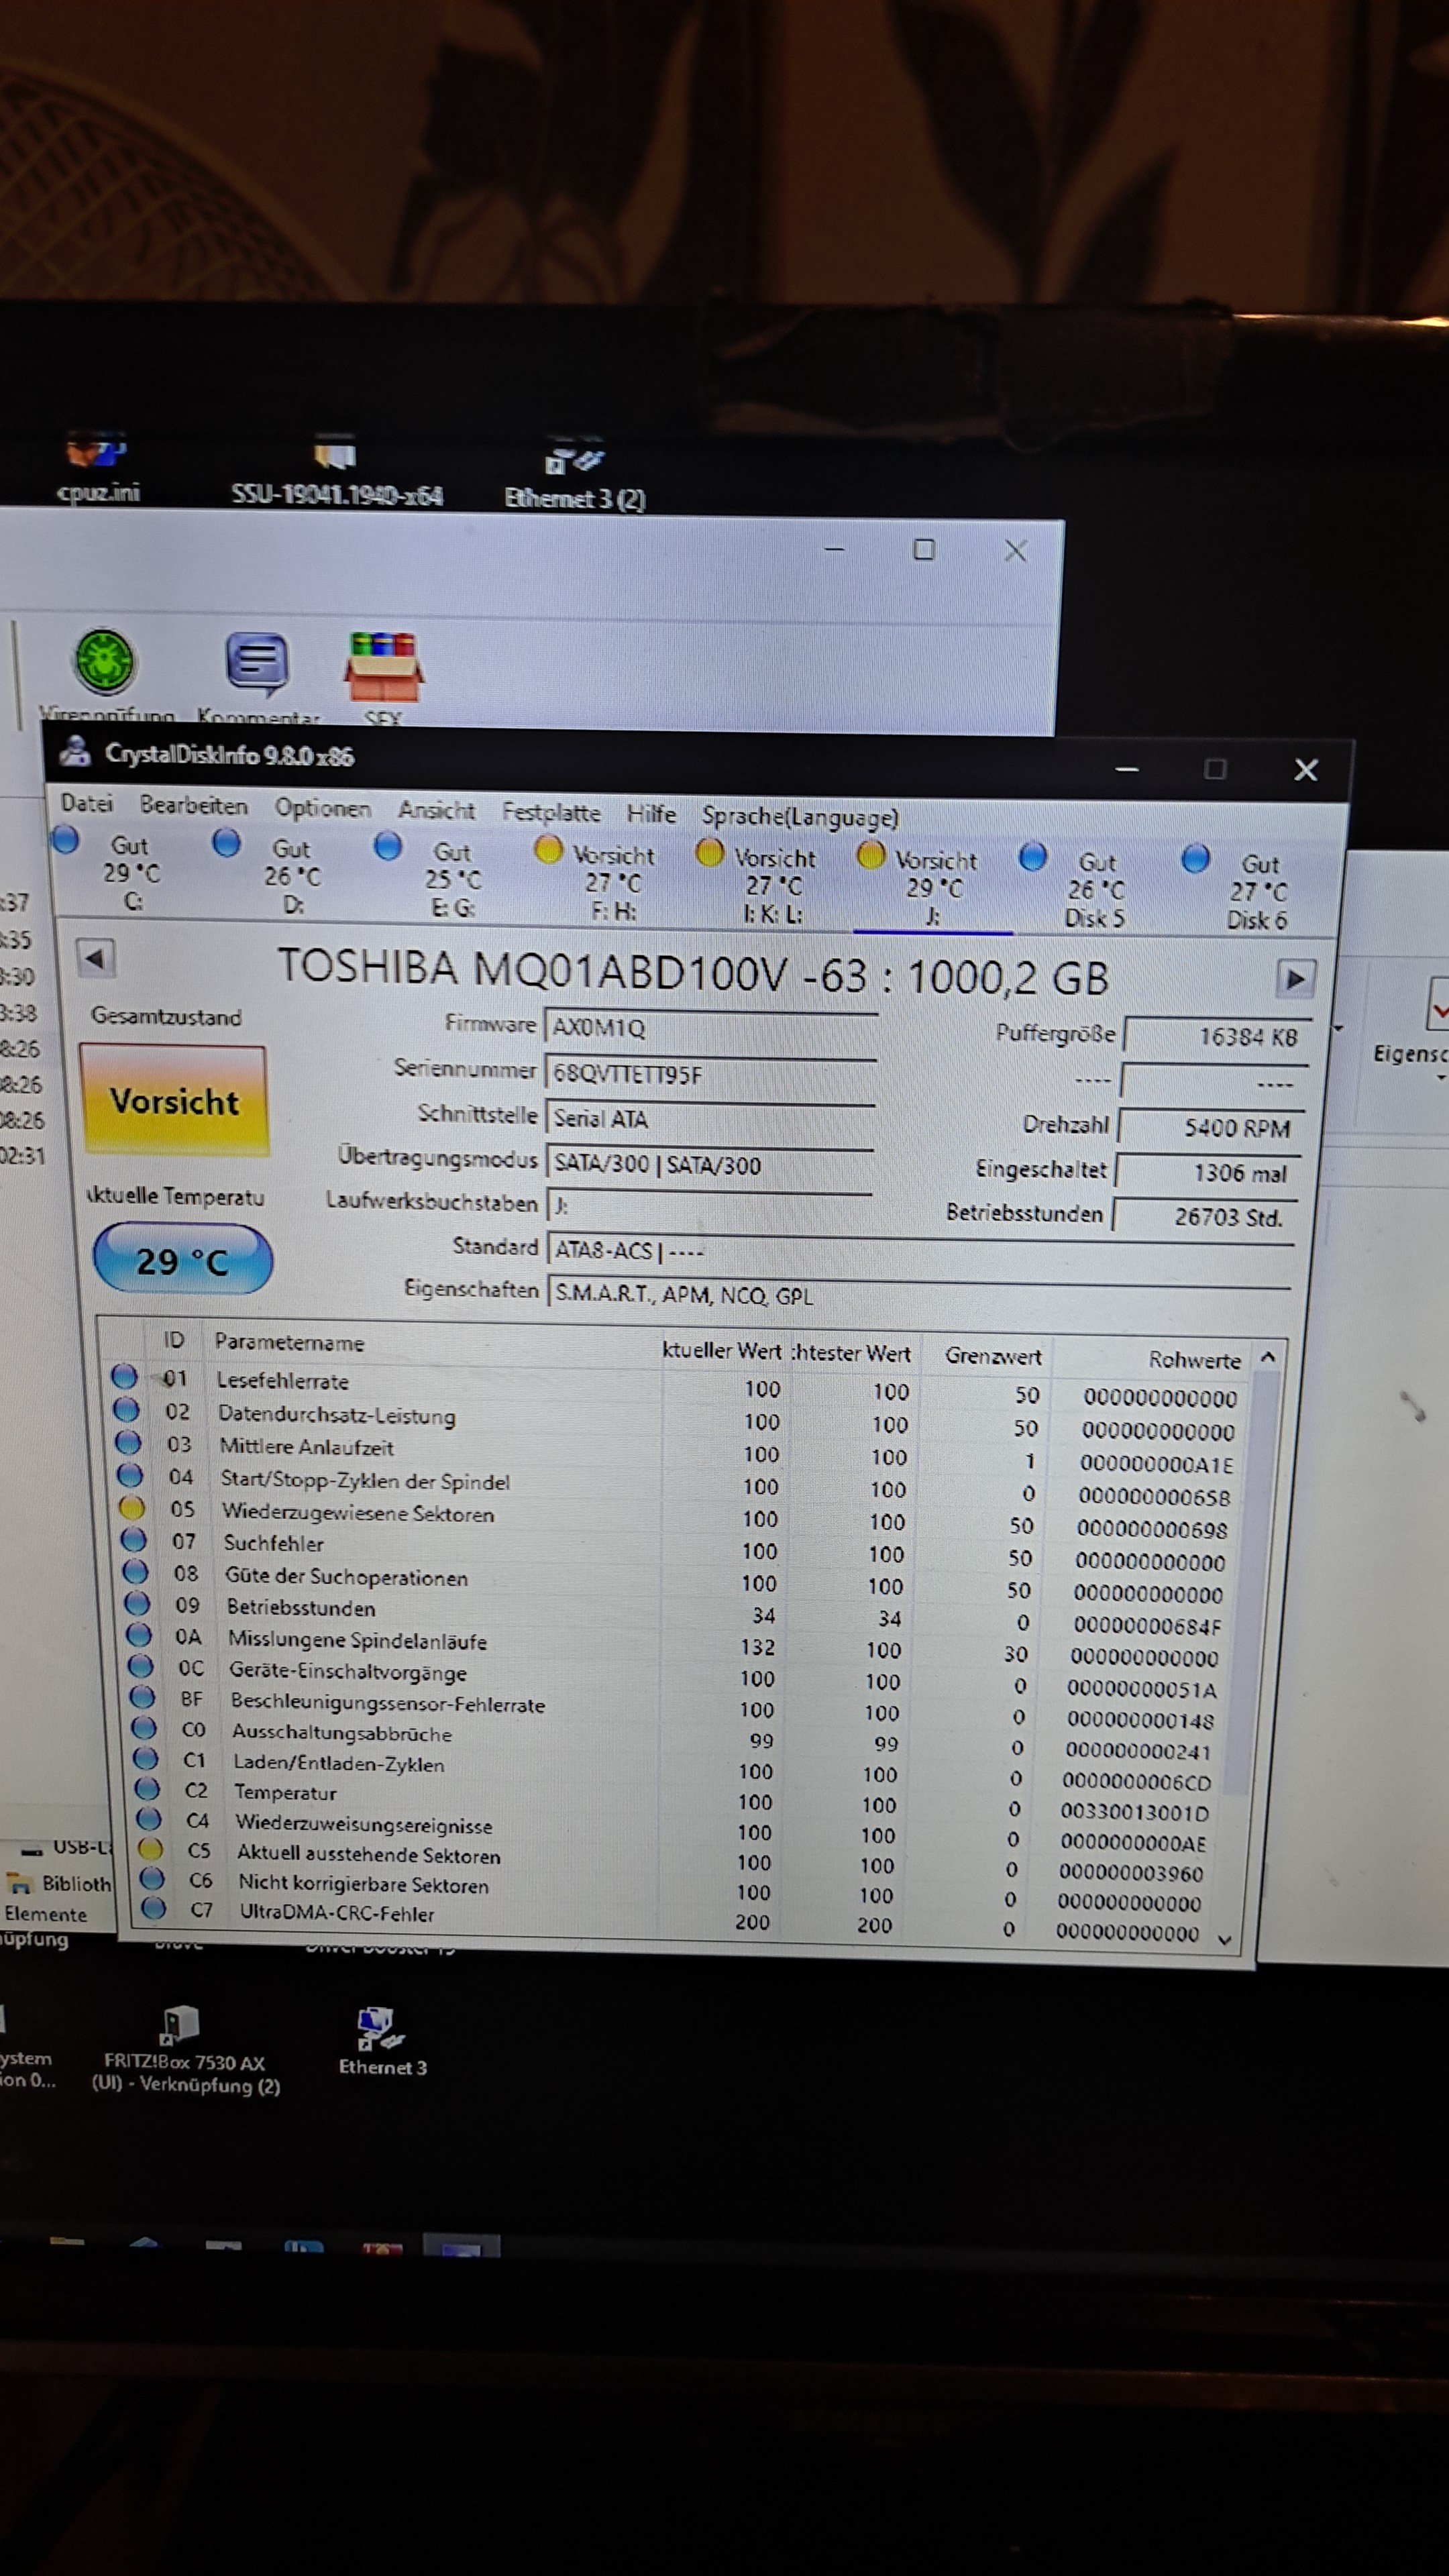Click status dot for UltraDMA-CRC-Fehler row

coord(154,1908)
